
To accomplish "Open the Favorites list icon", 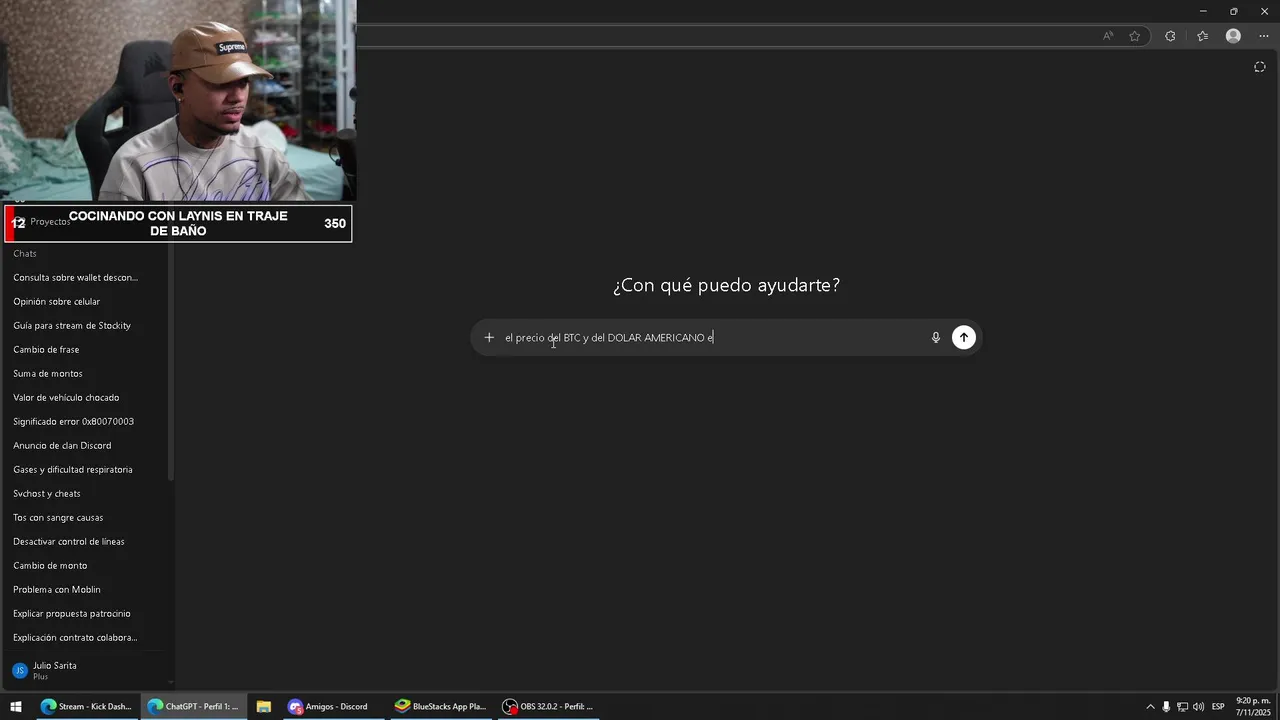I will (1202, 36).
